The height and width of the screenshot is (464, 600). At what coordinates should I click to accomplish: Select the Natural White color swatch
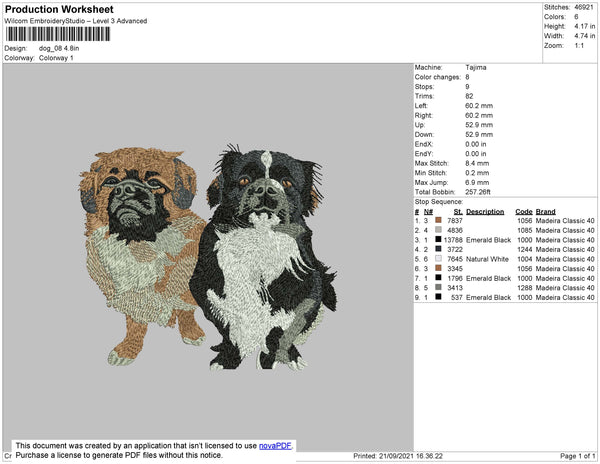[x=438, y=259]
